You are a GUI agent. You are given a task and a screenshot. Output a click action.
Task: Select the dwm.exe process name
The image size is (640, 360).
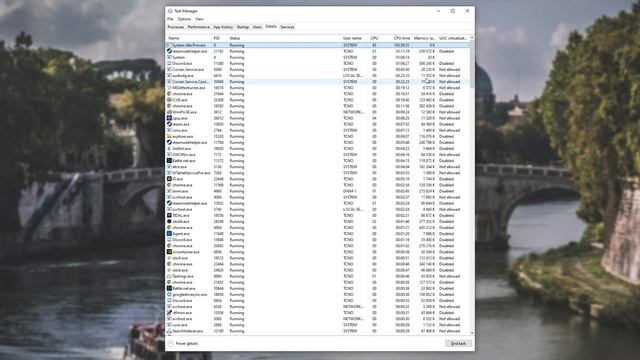pyautogui.click(x=180, y=191)
